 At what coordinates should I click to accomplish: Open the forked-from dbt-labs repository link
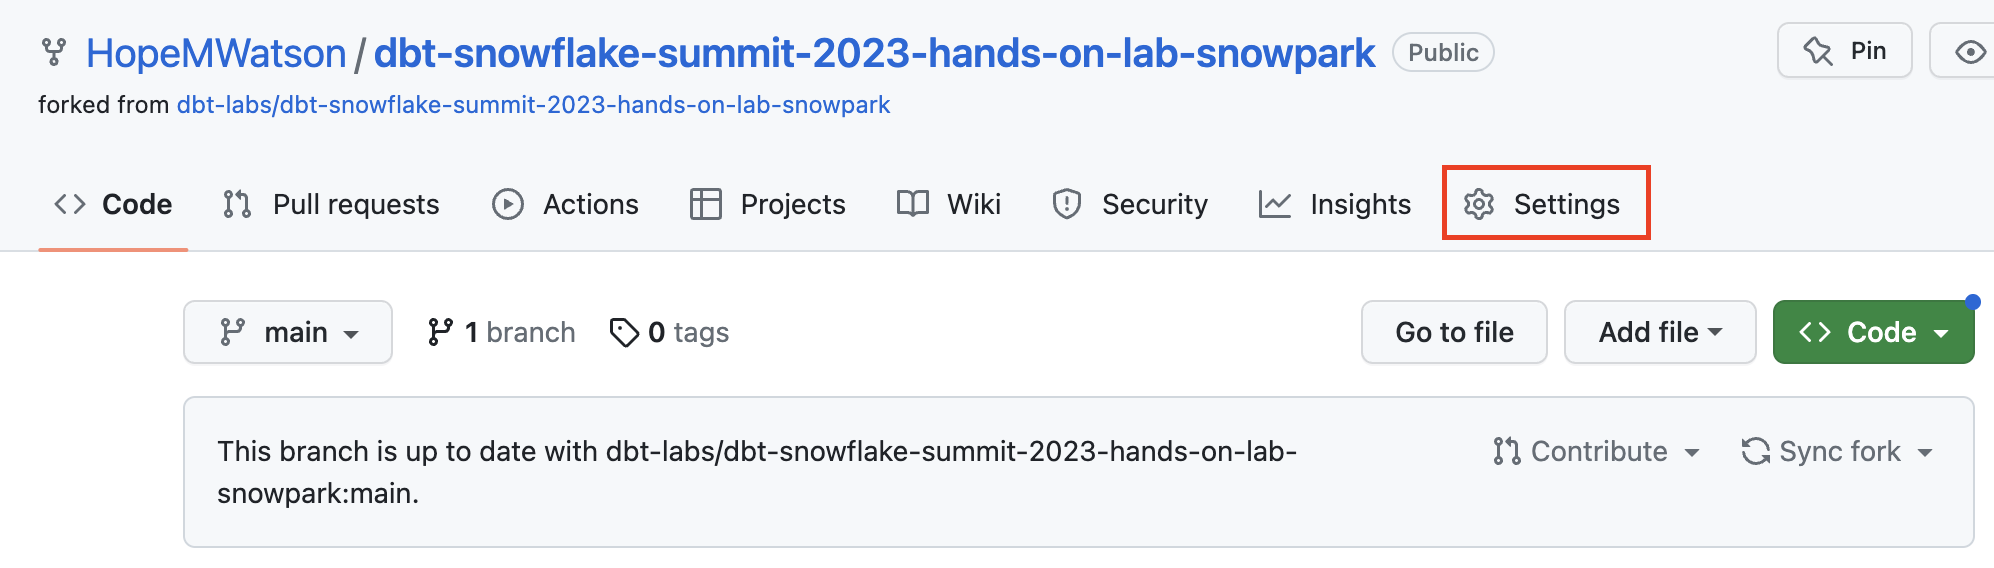533,105
